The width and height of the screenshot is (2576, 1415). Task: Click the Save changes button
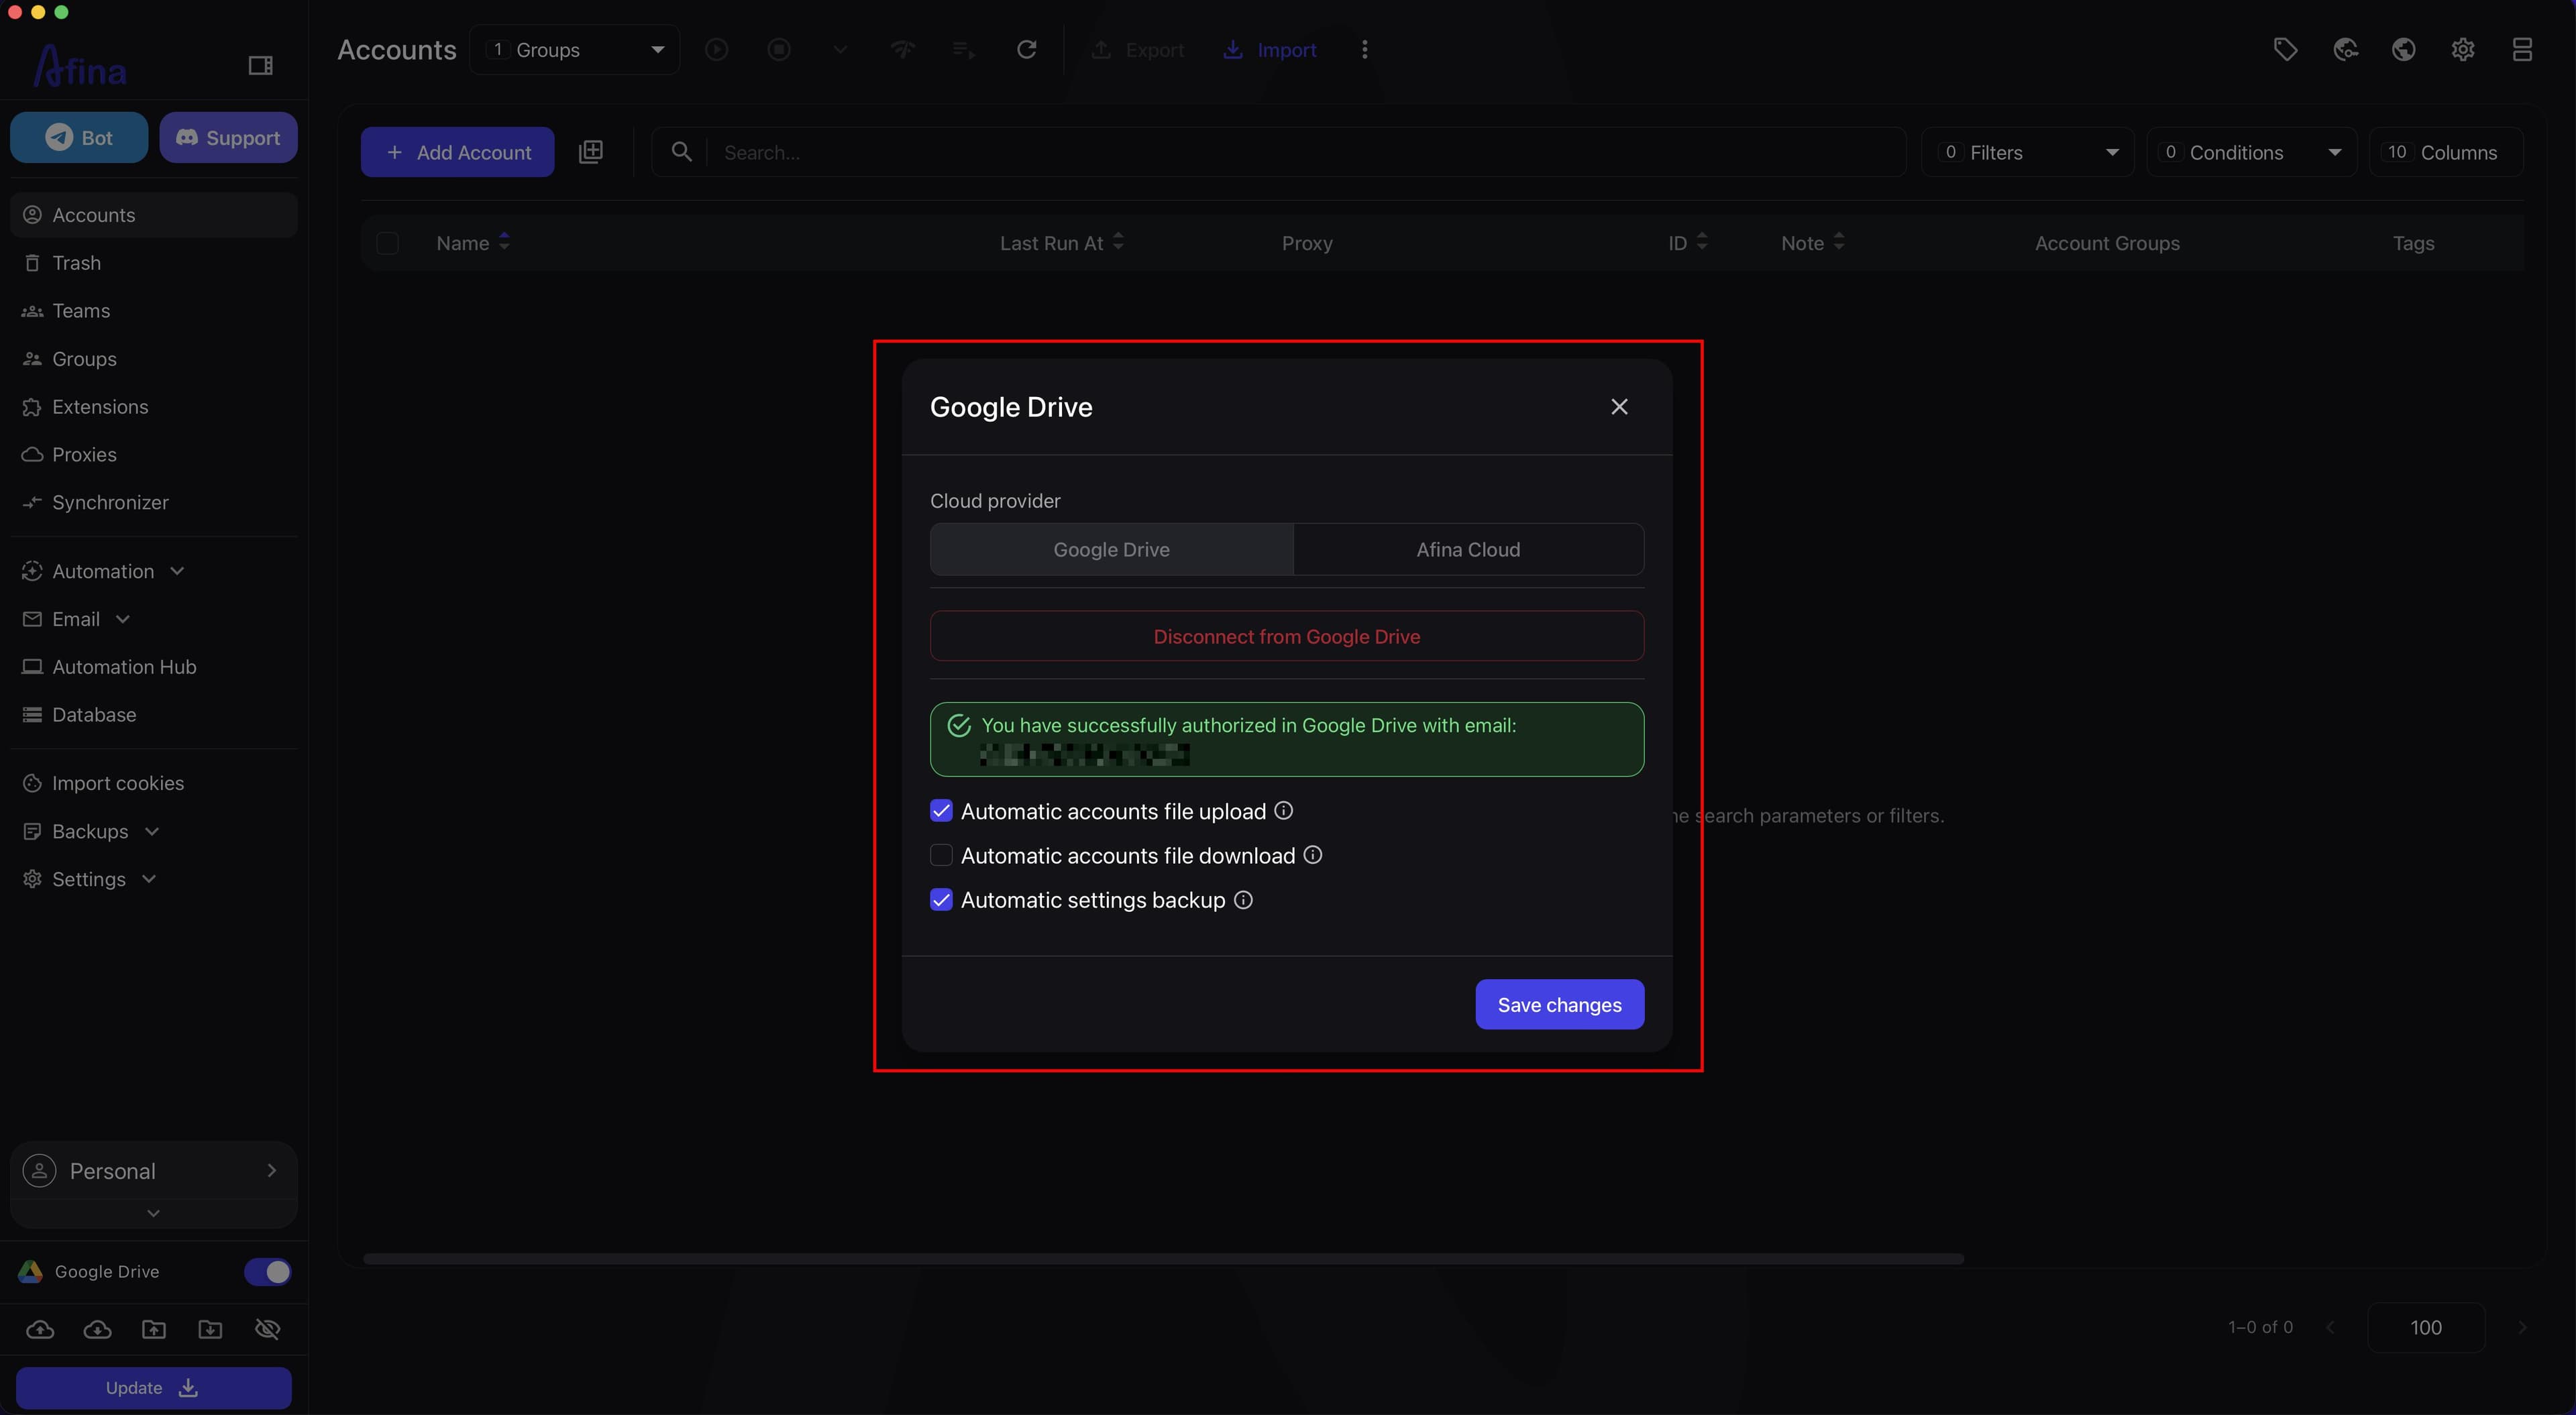(x=1559, y=1004)
